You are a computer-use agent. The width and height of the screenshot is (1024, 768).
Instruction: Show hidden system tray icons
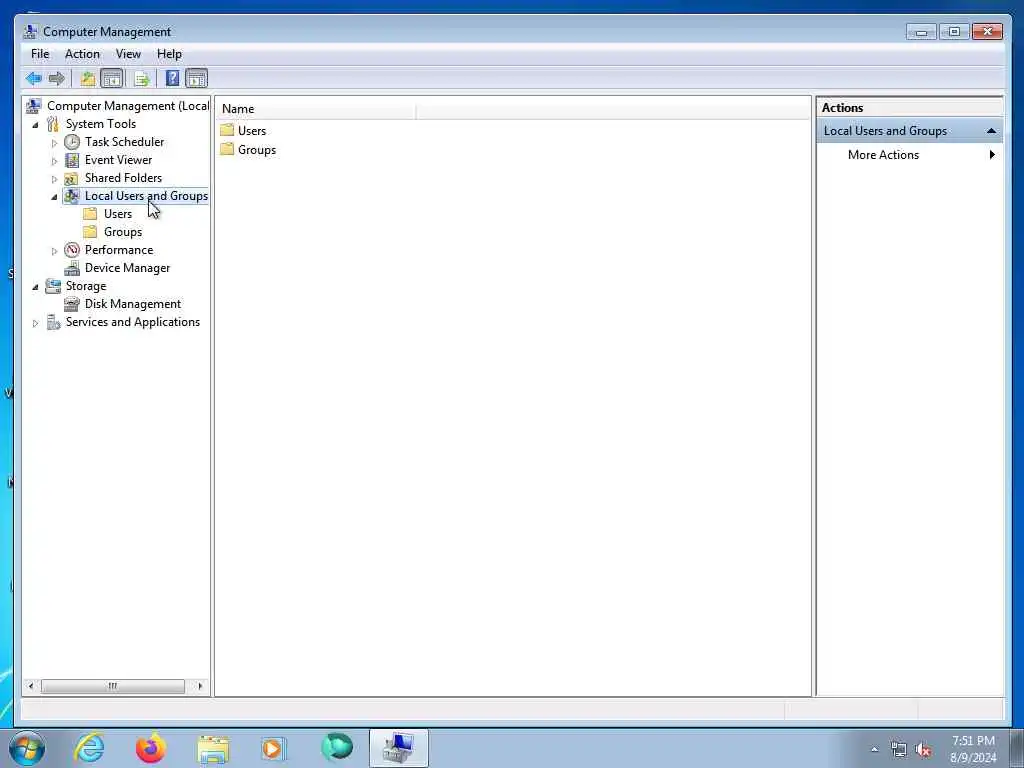click(x=874, y=749)
